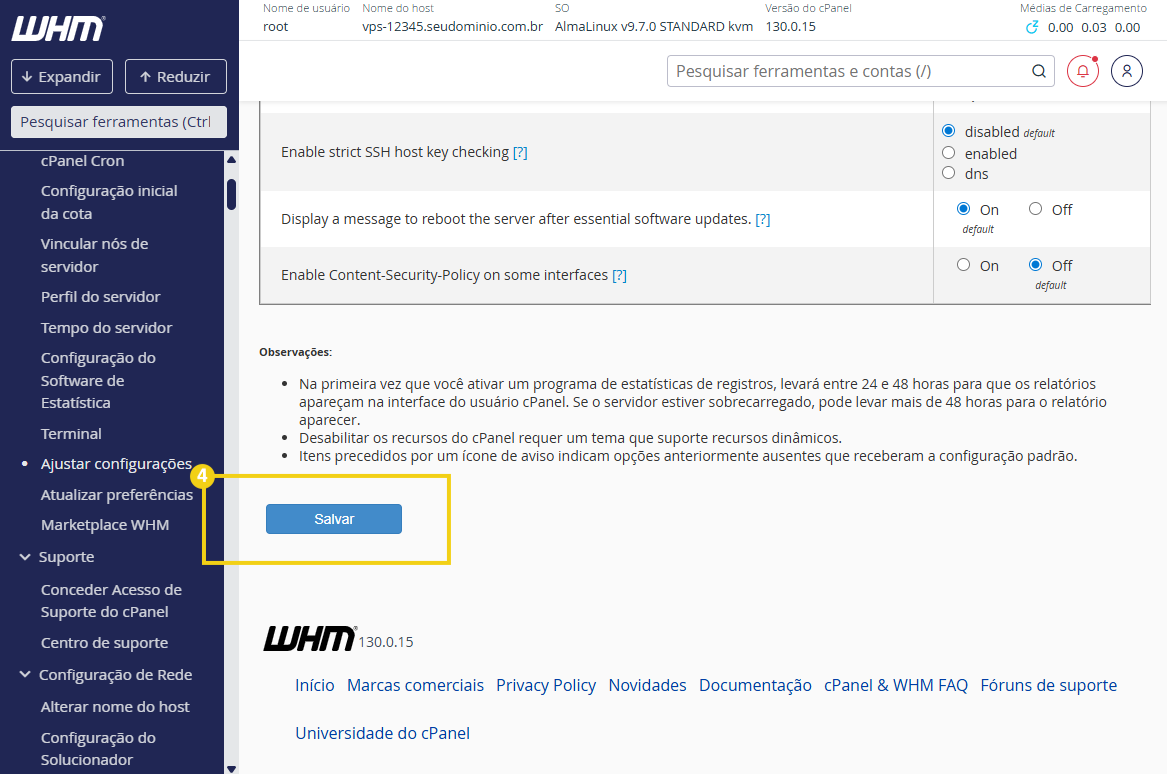Viewport: 1167px width, 774px height.
Task: Click the Salvar button
Action: (x=333, y=519)
